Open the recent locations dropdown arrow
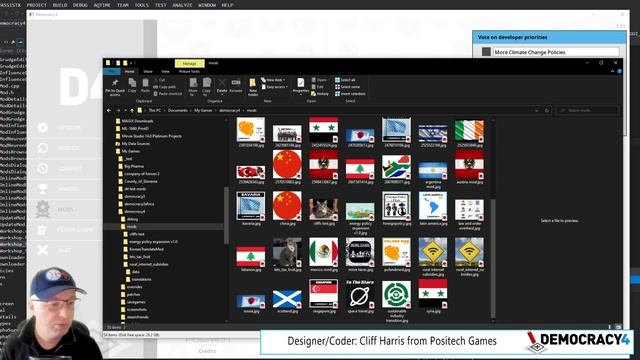Screen dimensions: 640x360 click(125, 111)
